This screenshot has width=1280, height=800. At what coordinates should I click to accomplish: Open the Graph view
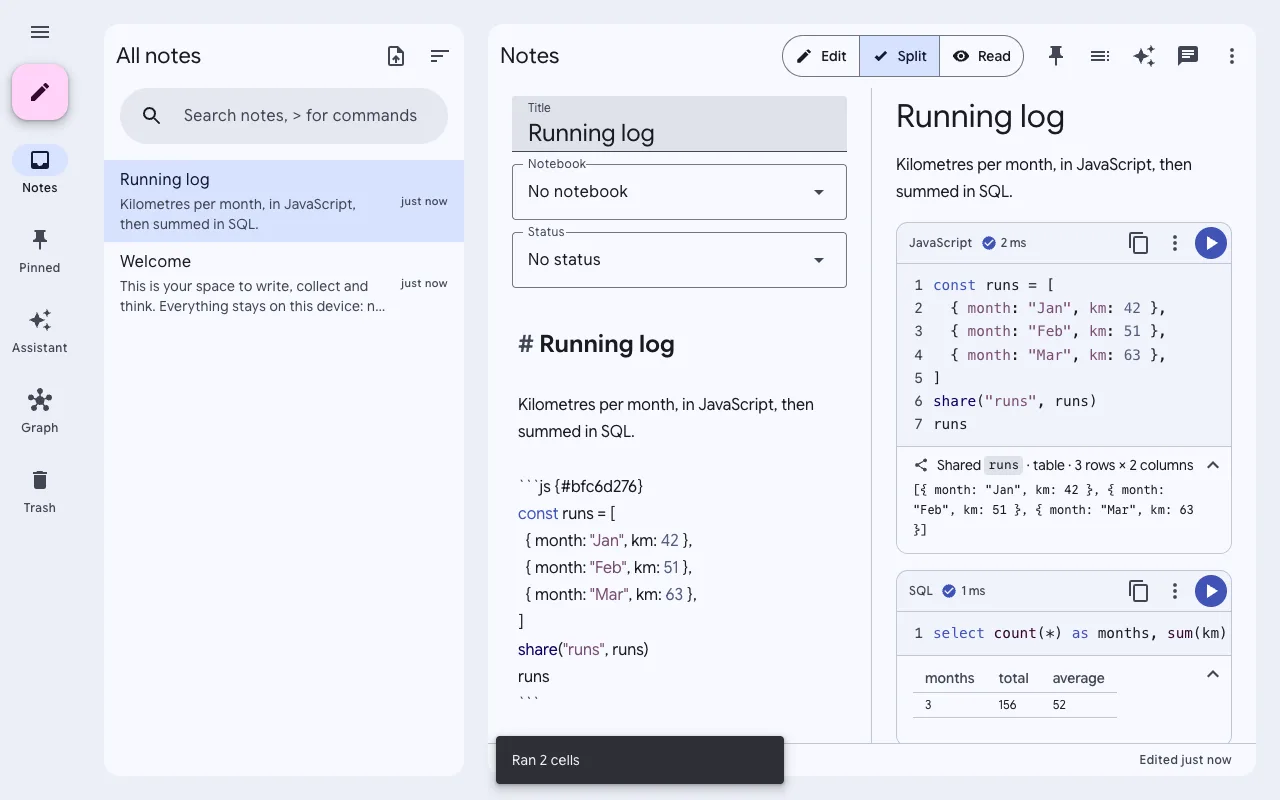pos(40,410)
